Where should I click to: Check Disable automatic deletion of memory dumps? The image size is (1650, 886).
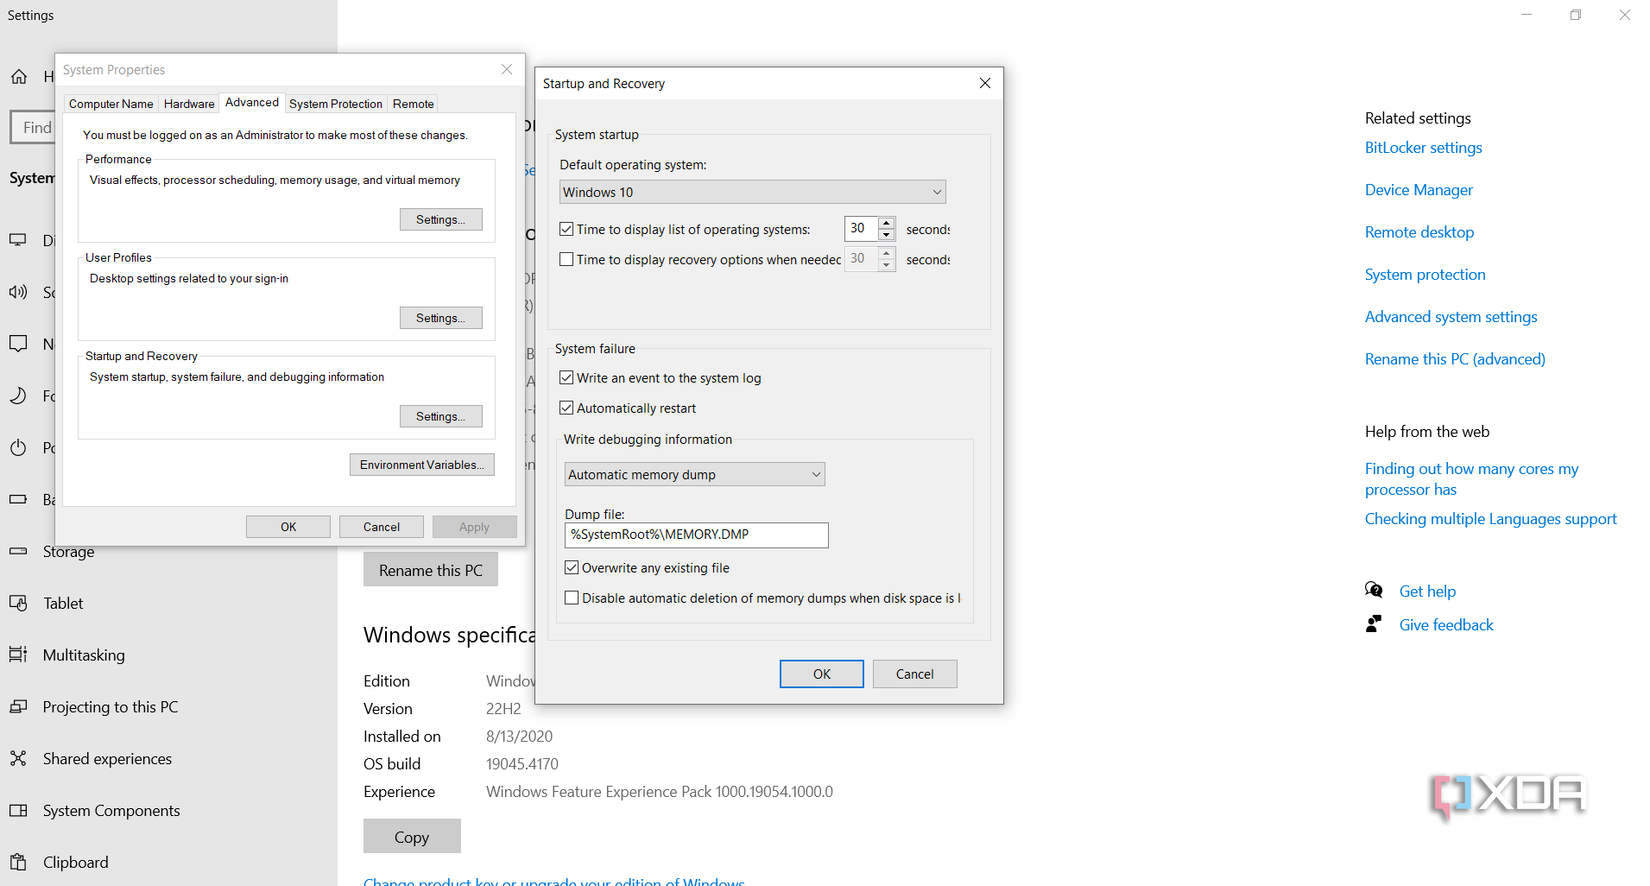pos(572,598)
